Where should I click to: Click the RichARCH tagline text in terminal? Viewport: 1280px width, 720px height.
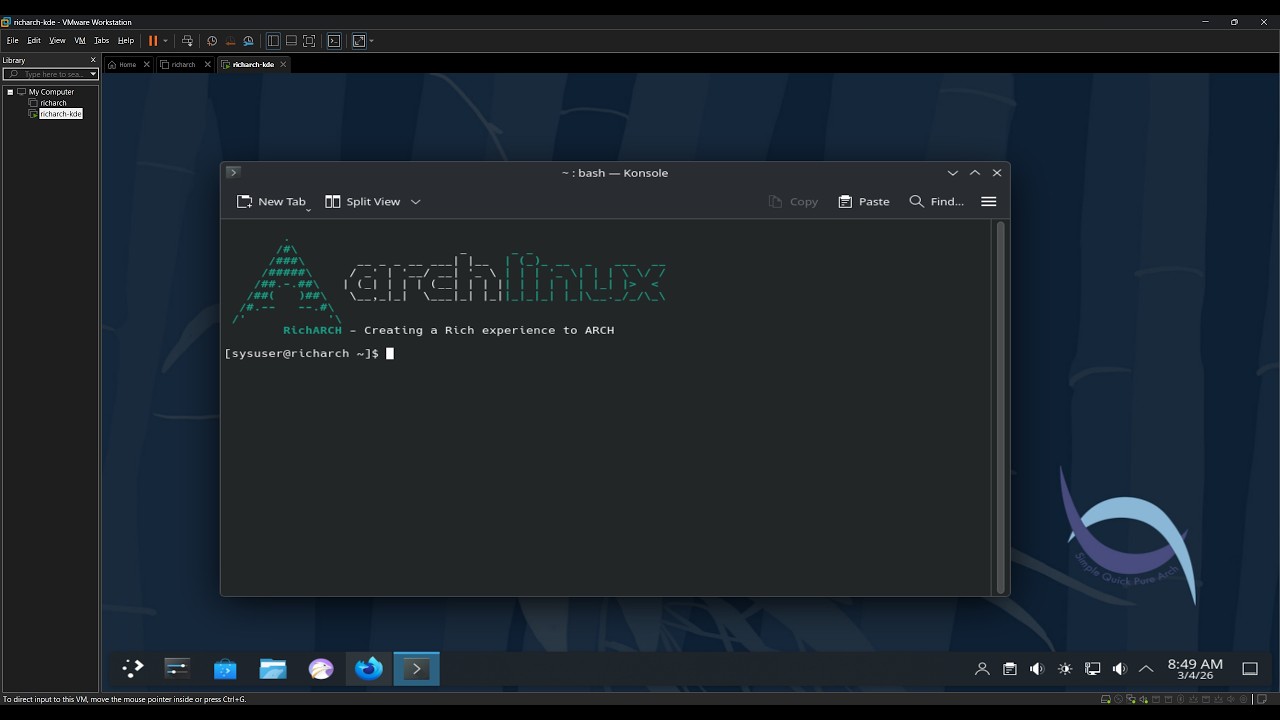click(449, 330)
